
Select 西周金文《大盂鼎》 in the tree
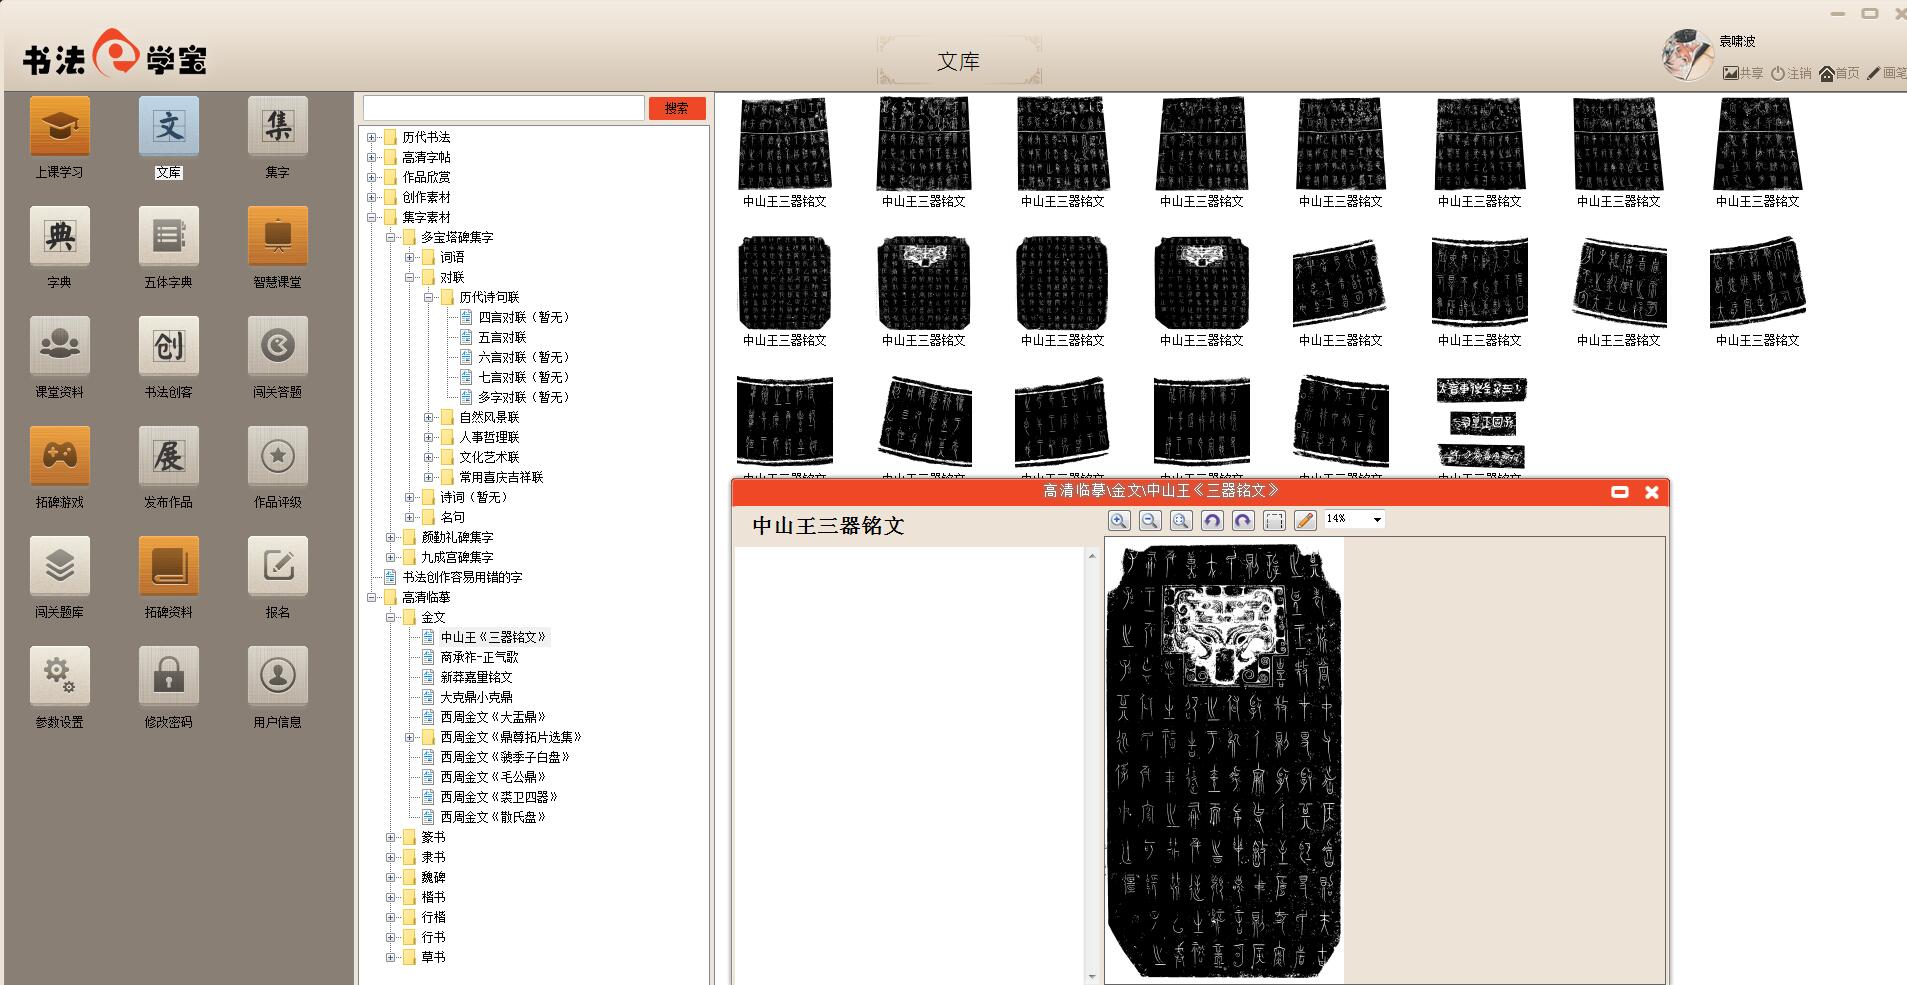[494, 717]
